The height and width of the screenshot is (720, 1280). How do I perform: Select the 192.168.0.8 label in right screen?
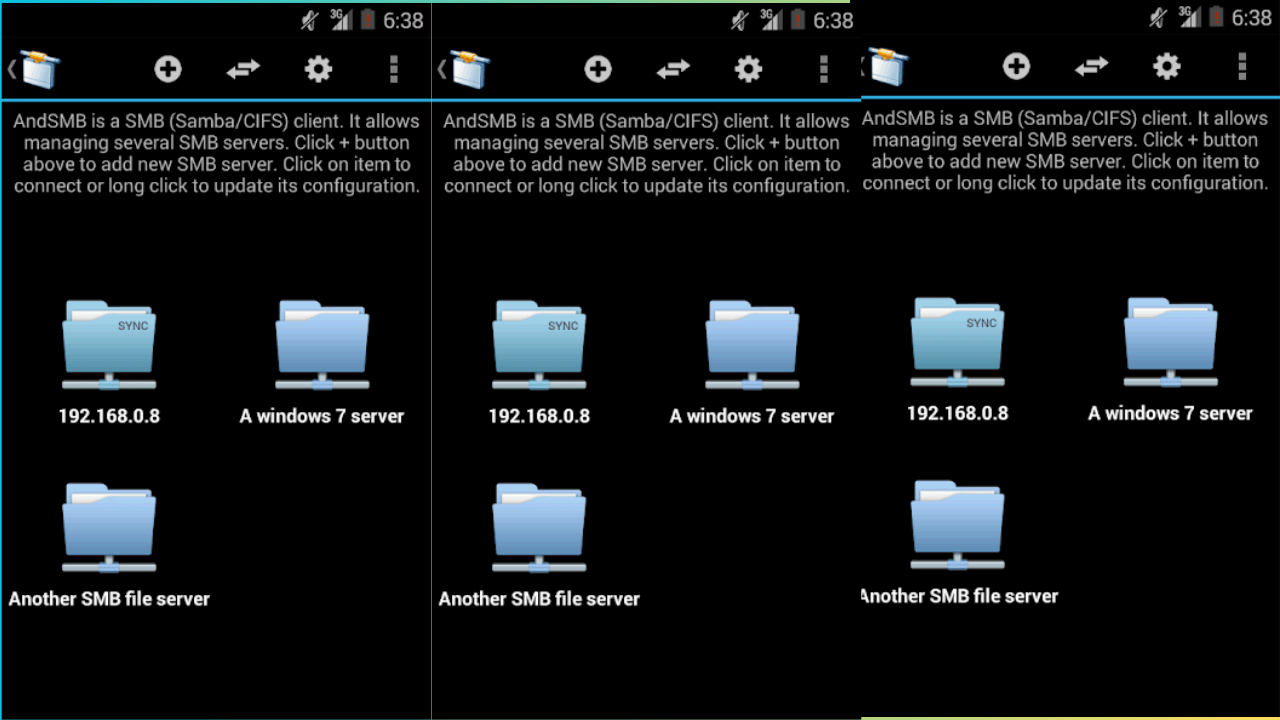tap(957, 413)
